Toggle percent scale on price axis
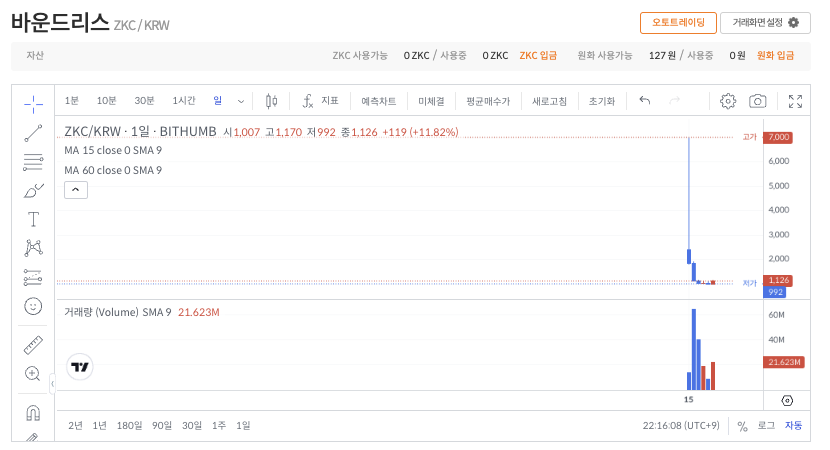830x450 pixels. [x=742, y=426]
